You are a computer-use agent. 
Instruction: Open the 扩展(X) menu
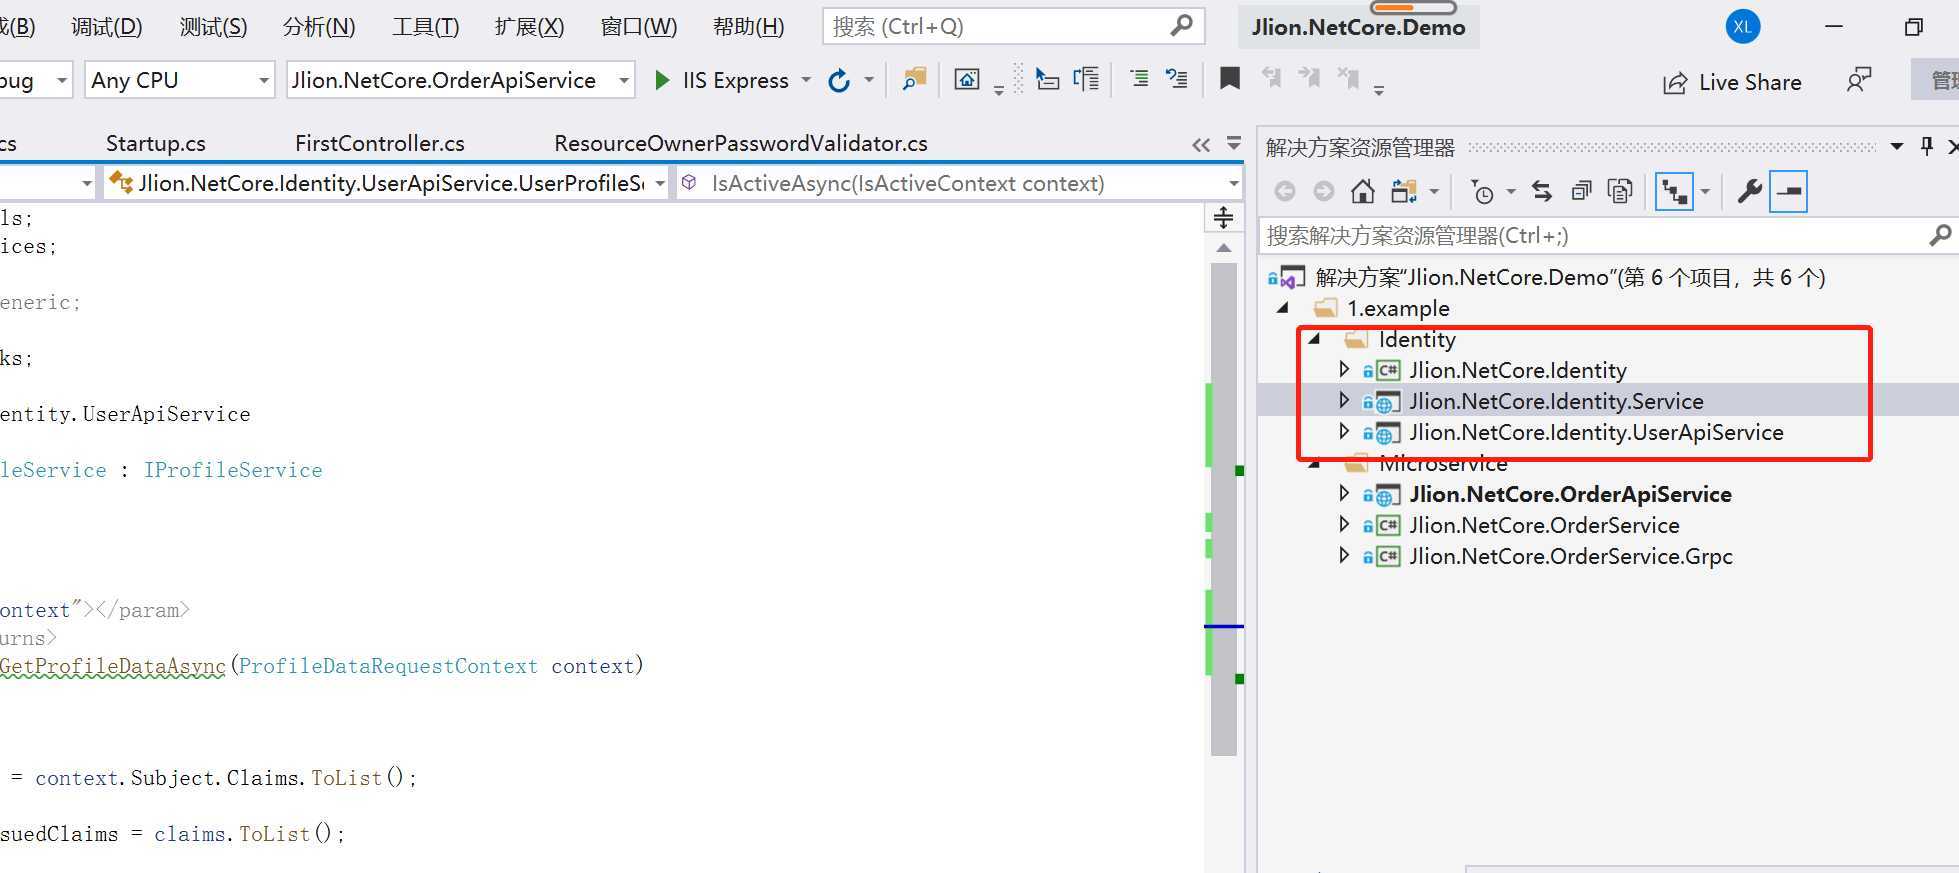coord(529,27)
